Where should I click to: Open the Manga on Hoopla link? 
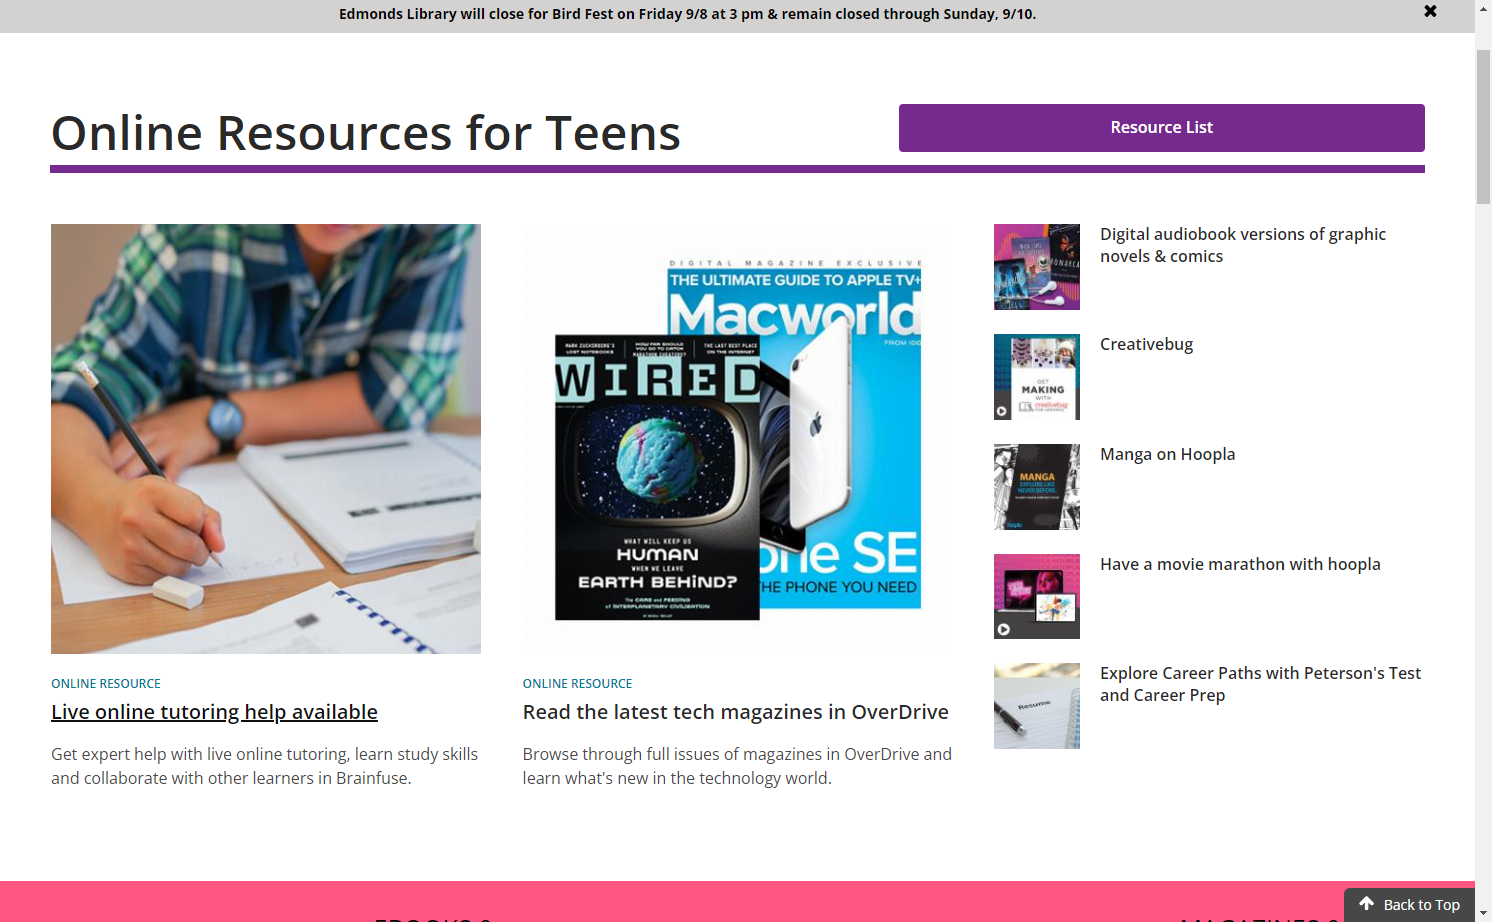click(1167, 454)
